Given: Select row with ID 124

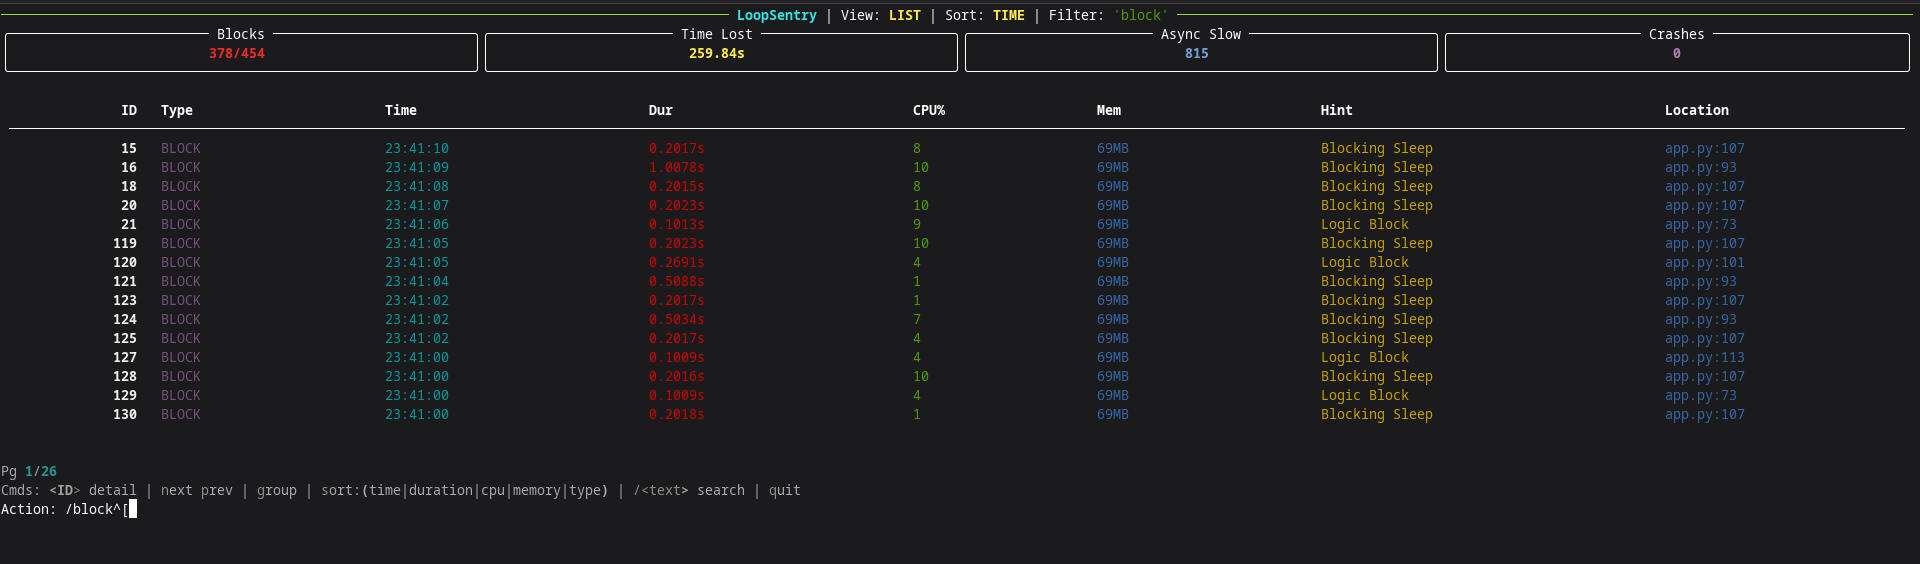Looking at the screenshot, I should (x=957, y=320).
